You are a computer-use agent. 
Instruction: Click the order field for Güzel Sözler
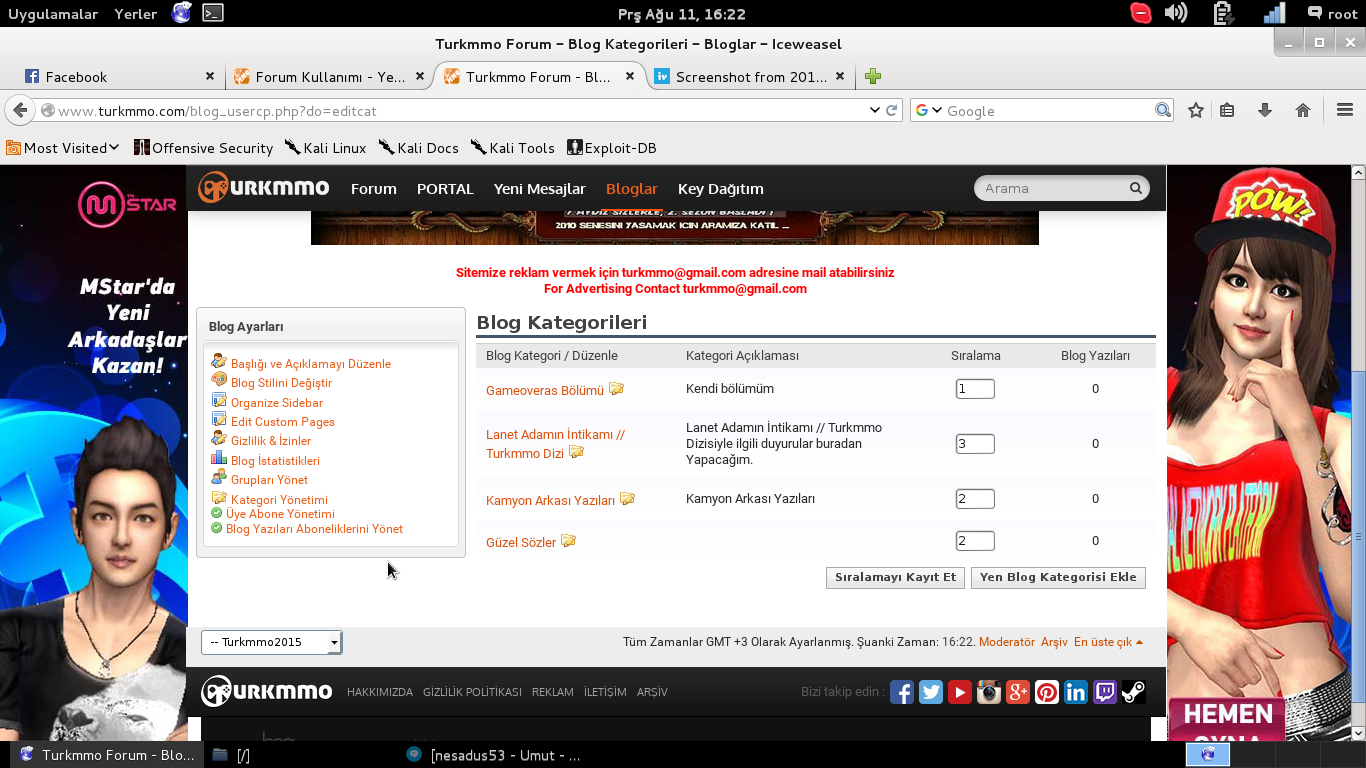(975, 541)
